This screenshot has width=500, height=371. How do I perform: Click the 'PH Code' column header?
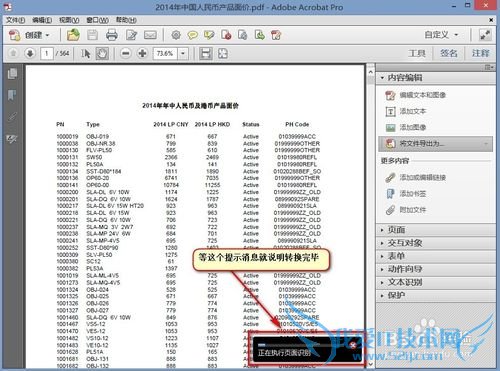(x=297, y=124)
